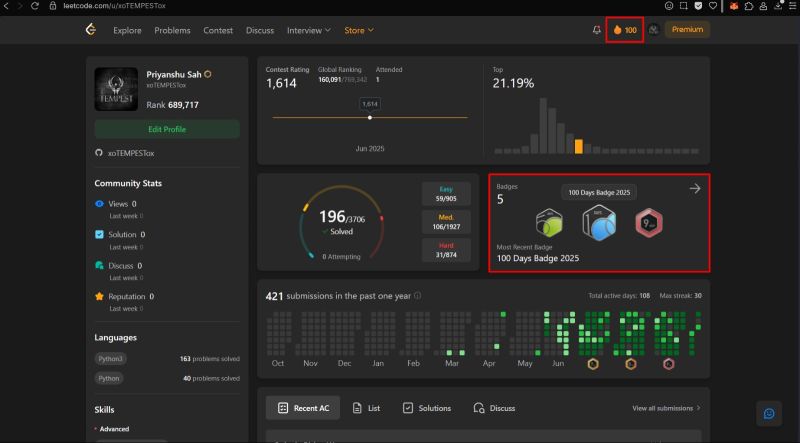The width and height of the screenshot is (800, 443).
Task: Click the GitHub icon beside xoTEMPESTox
Action: coord(99,153)
